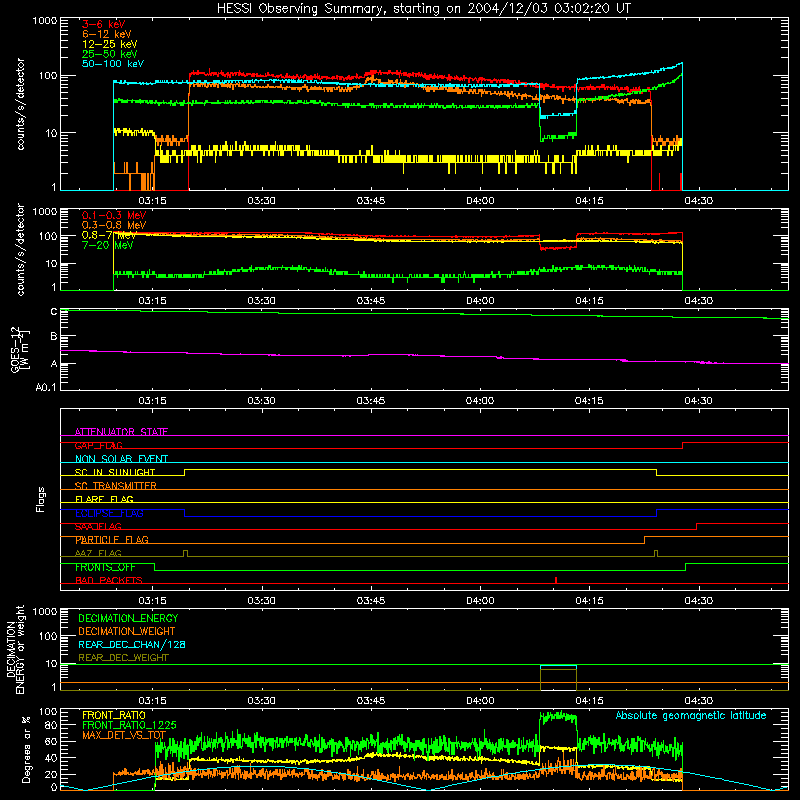Click 03:15 tick under the keV plot
The height and width of the screenshot is (800, 800).
pyautogui.click(x=152, y=201)
